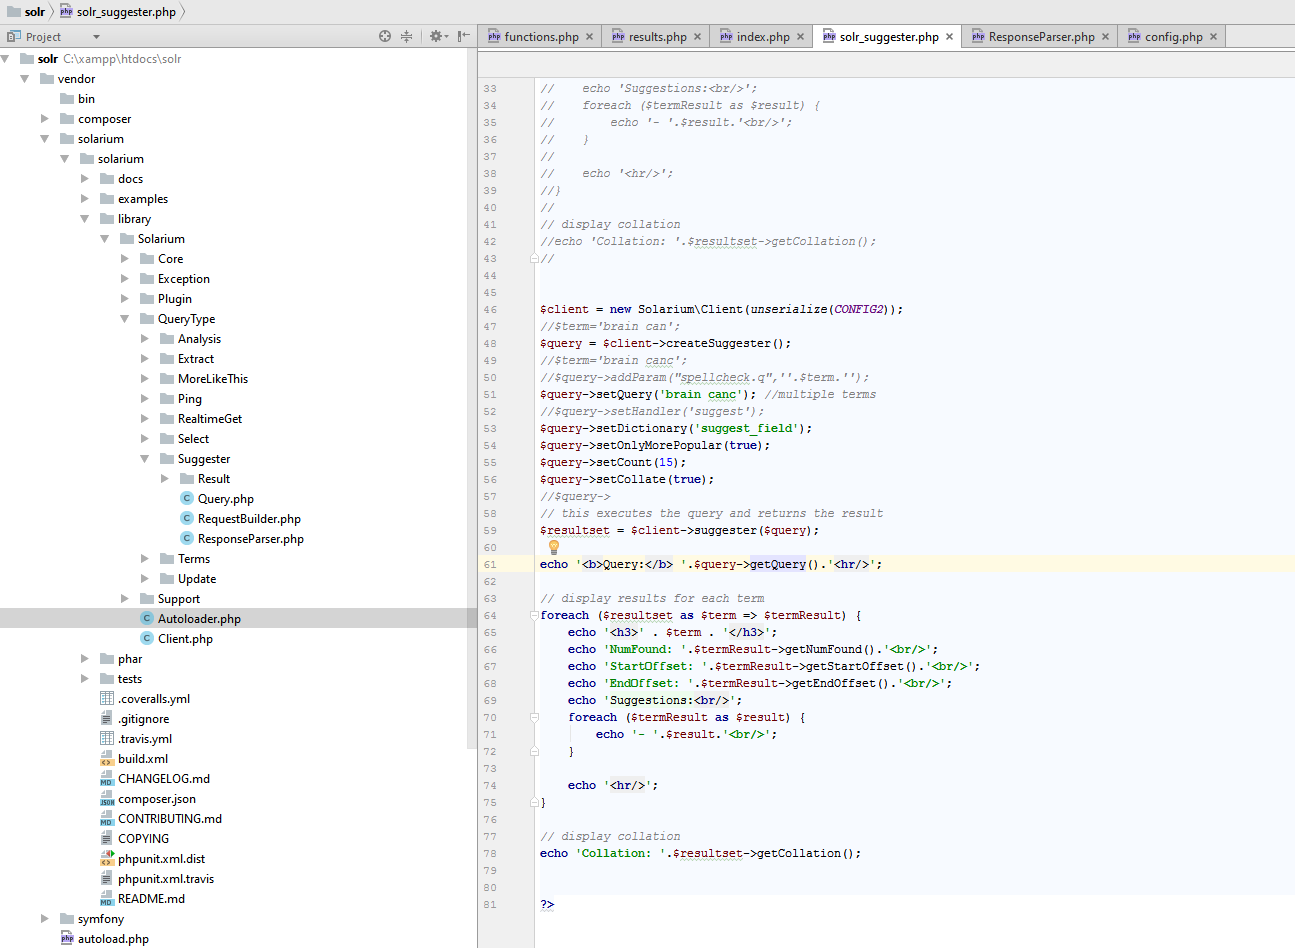Select composer.json file icon in tree

(107, 799)
